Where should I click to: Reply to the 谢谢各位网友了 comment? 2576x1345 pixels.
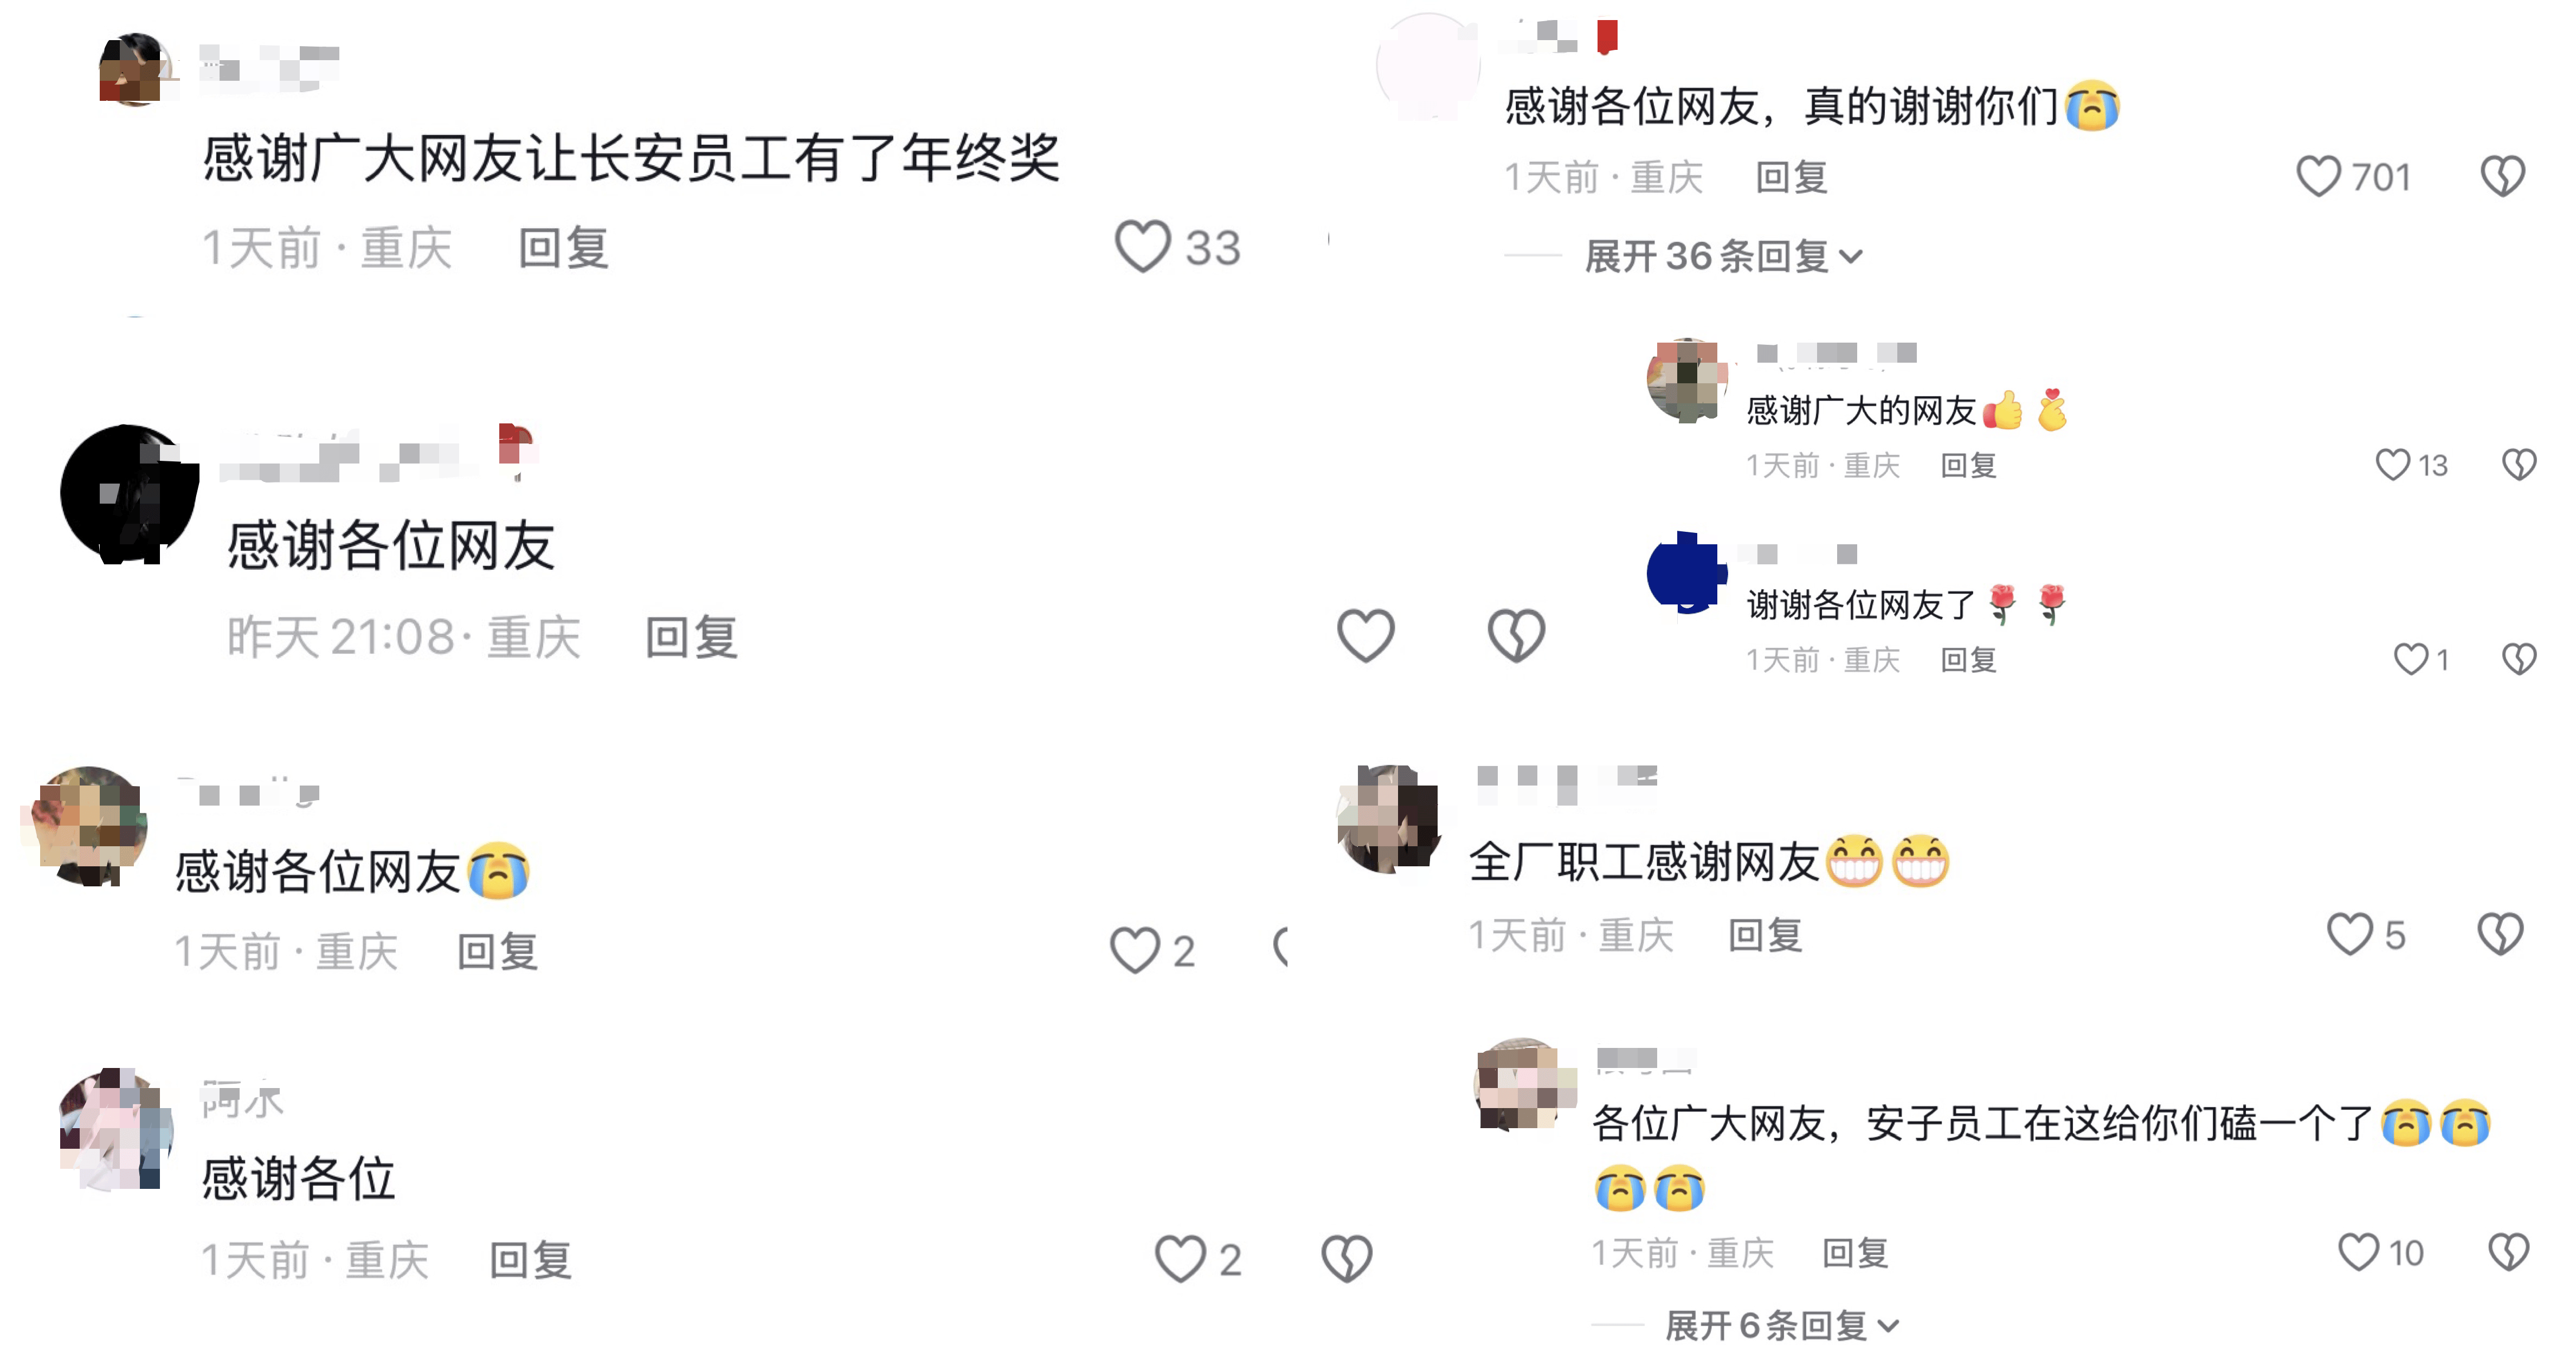1968,660
